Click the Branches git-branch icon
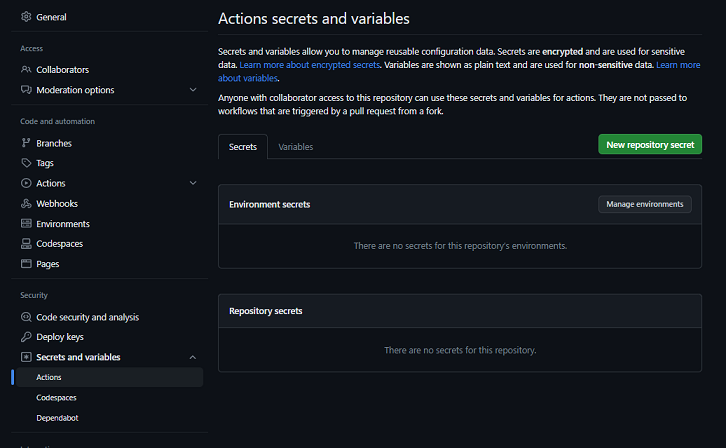 26,143
